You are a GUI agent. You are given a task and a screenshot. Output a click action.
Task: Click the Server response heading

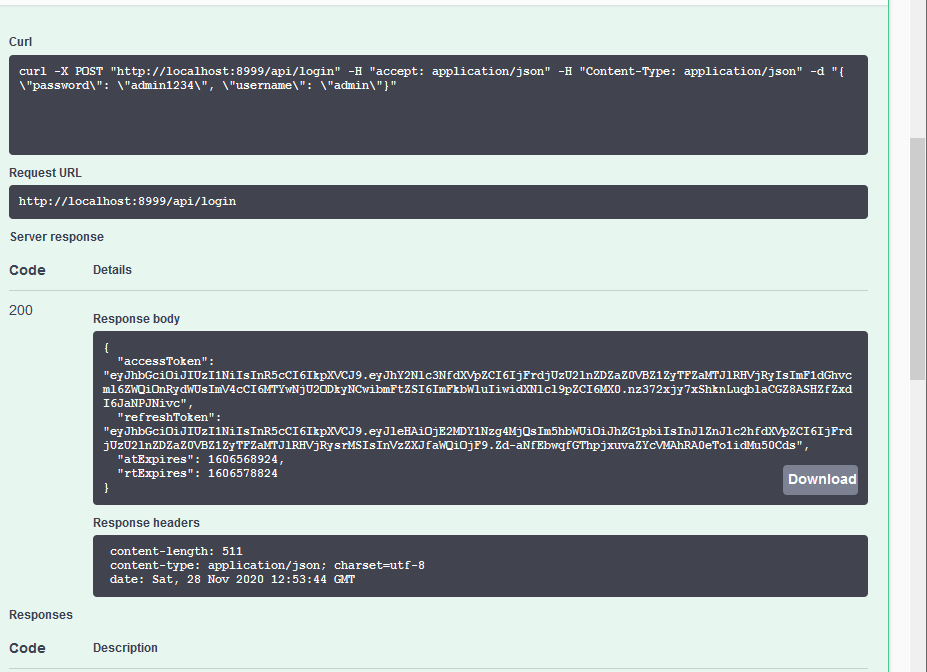pos(57,237)
